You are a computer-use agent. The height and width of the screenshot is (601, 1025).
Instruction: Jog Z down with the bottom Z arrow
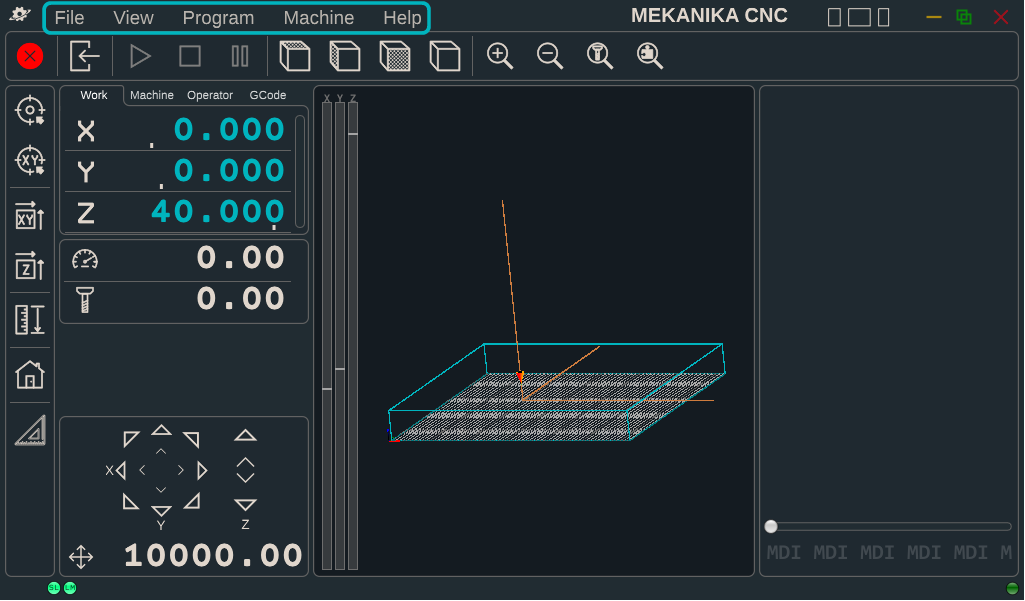tap(245, 505)
